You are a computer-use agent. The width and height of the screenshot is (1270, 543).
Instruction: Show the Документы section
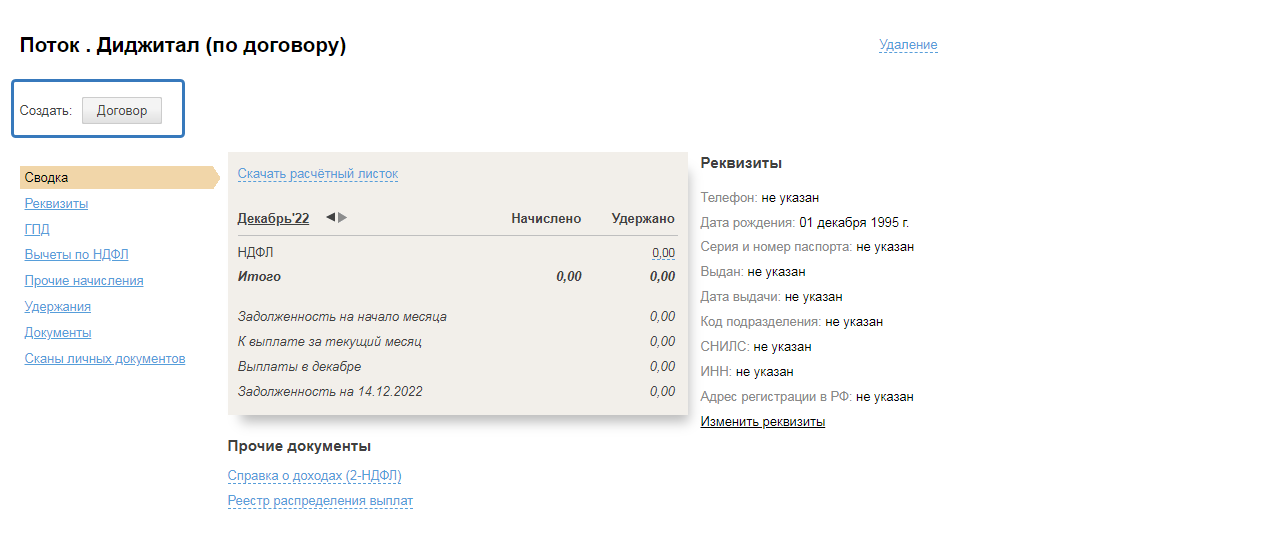[x=58, y=333]
